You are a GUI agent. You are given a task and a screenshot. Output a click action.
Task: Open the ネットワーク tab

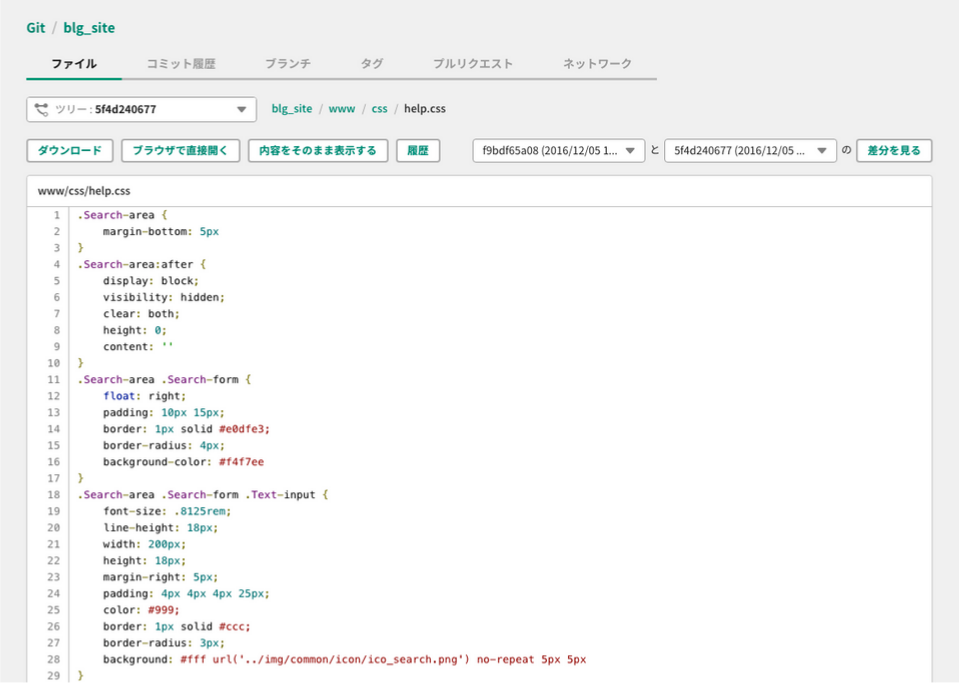click(598, 64)
